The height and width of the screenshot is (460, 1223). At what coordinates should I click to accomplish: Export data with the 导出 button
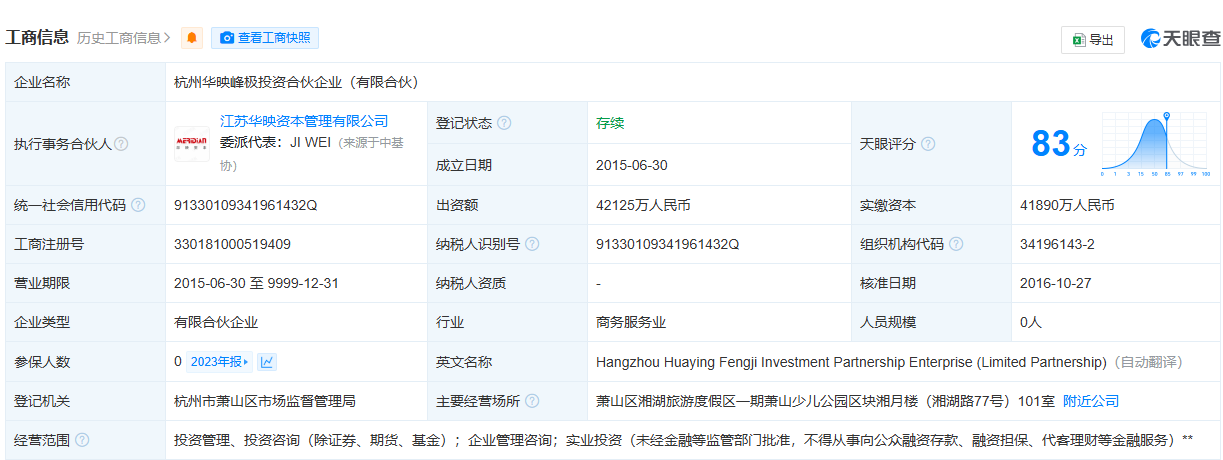tap(1092, 40)
